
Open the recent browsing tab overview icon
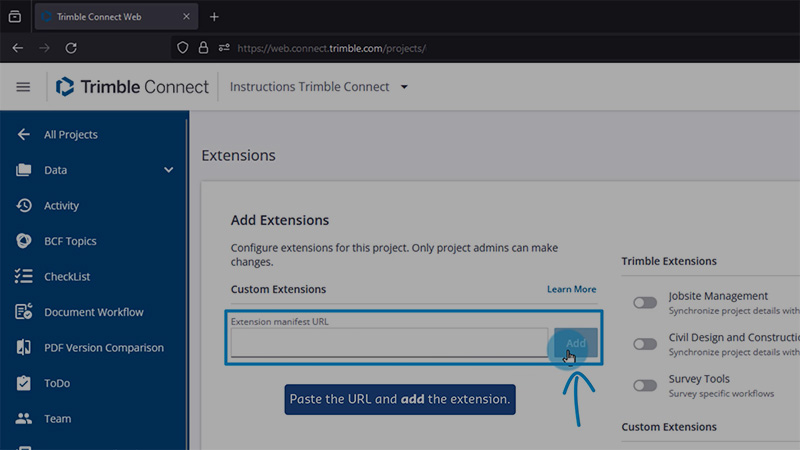(x=15, y=16)
